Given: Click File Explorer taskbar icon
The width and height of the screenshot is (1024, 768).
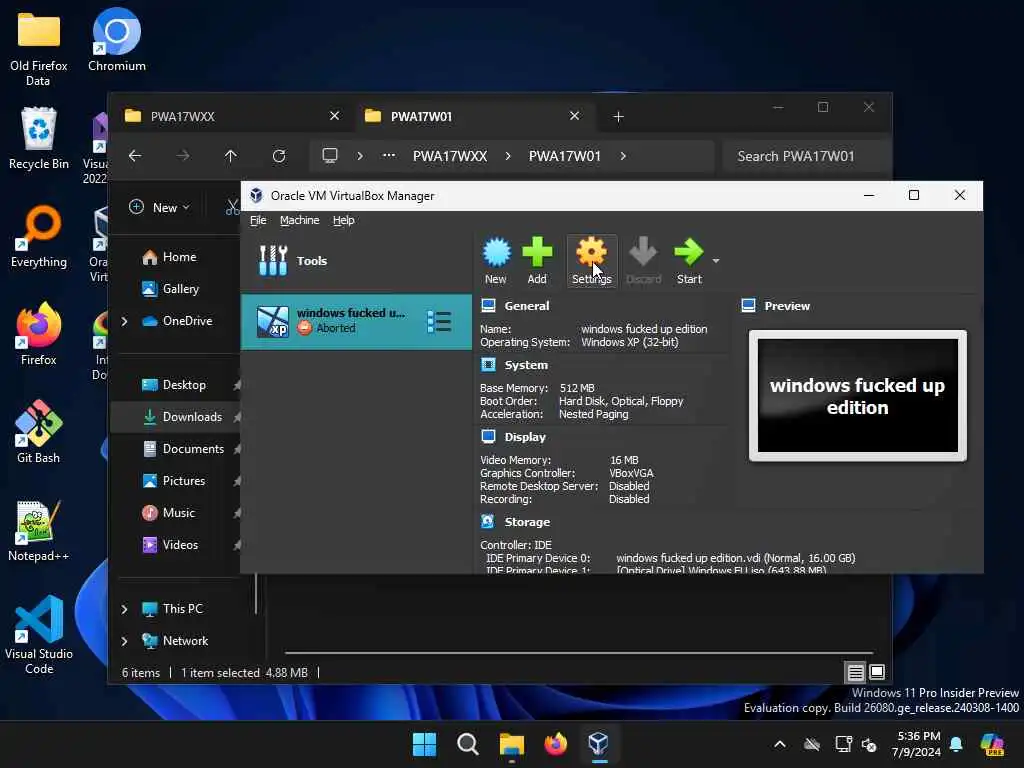Looking at the screenshot, I should click(x=511, y=744).
